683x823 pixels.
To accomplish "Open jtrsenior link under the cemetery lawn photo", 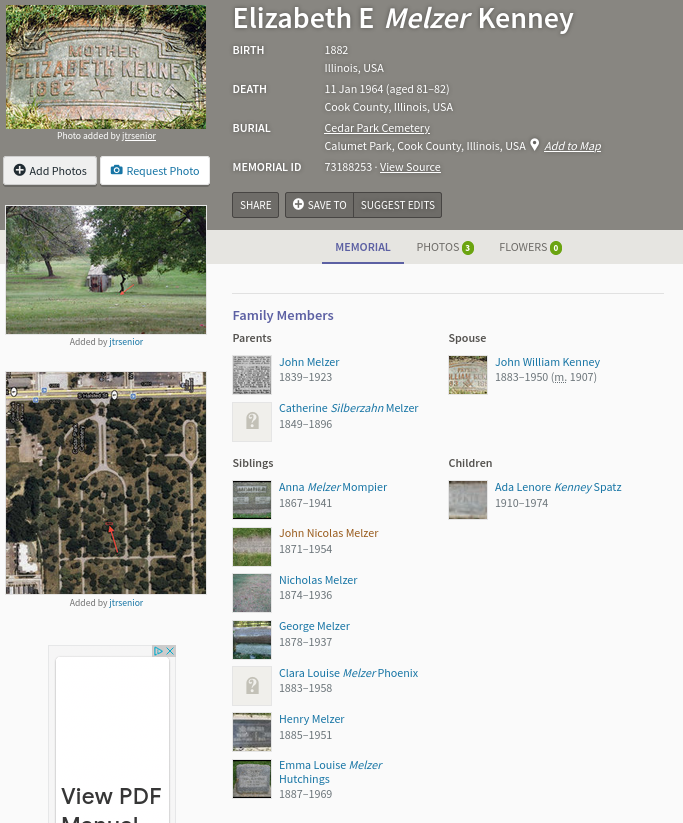I will point(126,342).
